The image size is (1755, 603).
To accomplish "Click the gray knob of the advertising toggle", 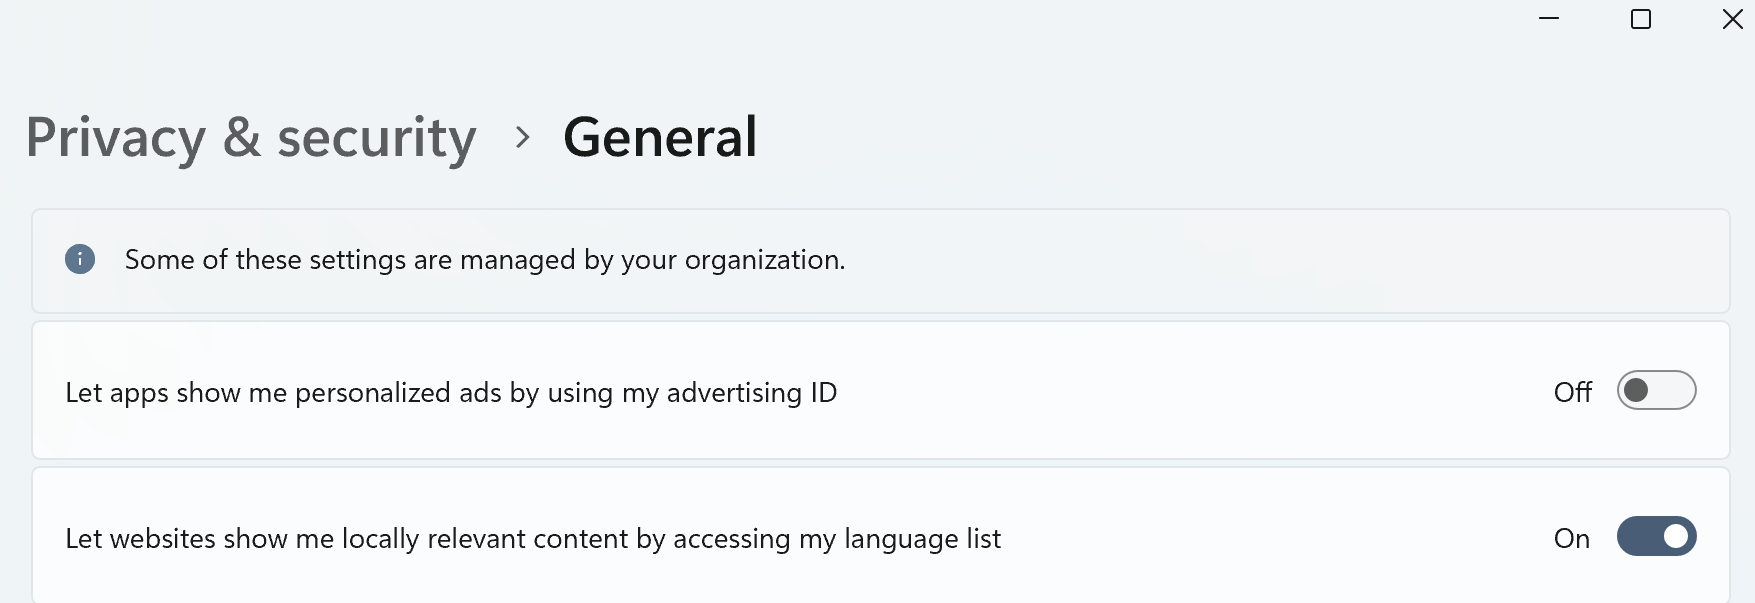I will [x=1637, y=390].
